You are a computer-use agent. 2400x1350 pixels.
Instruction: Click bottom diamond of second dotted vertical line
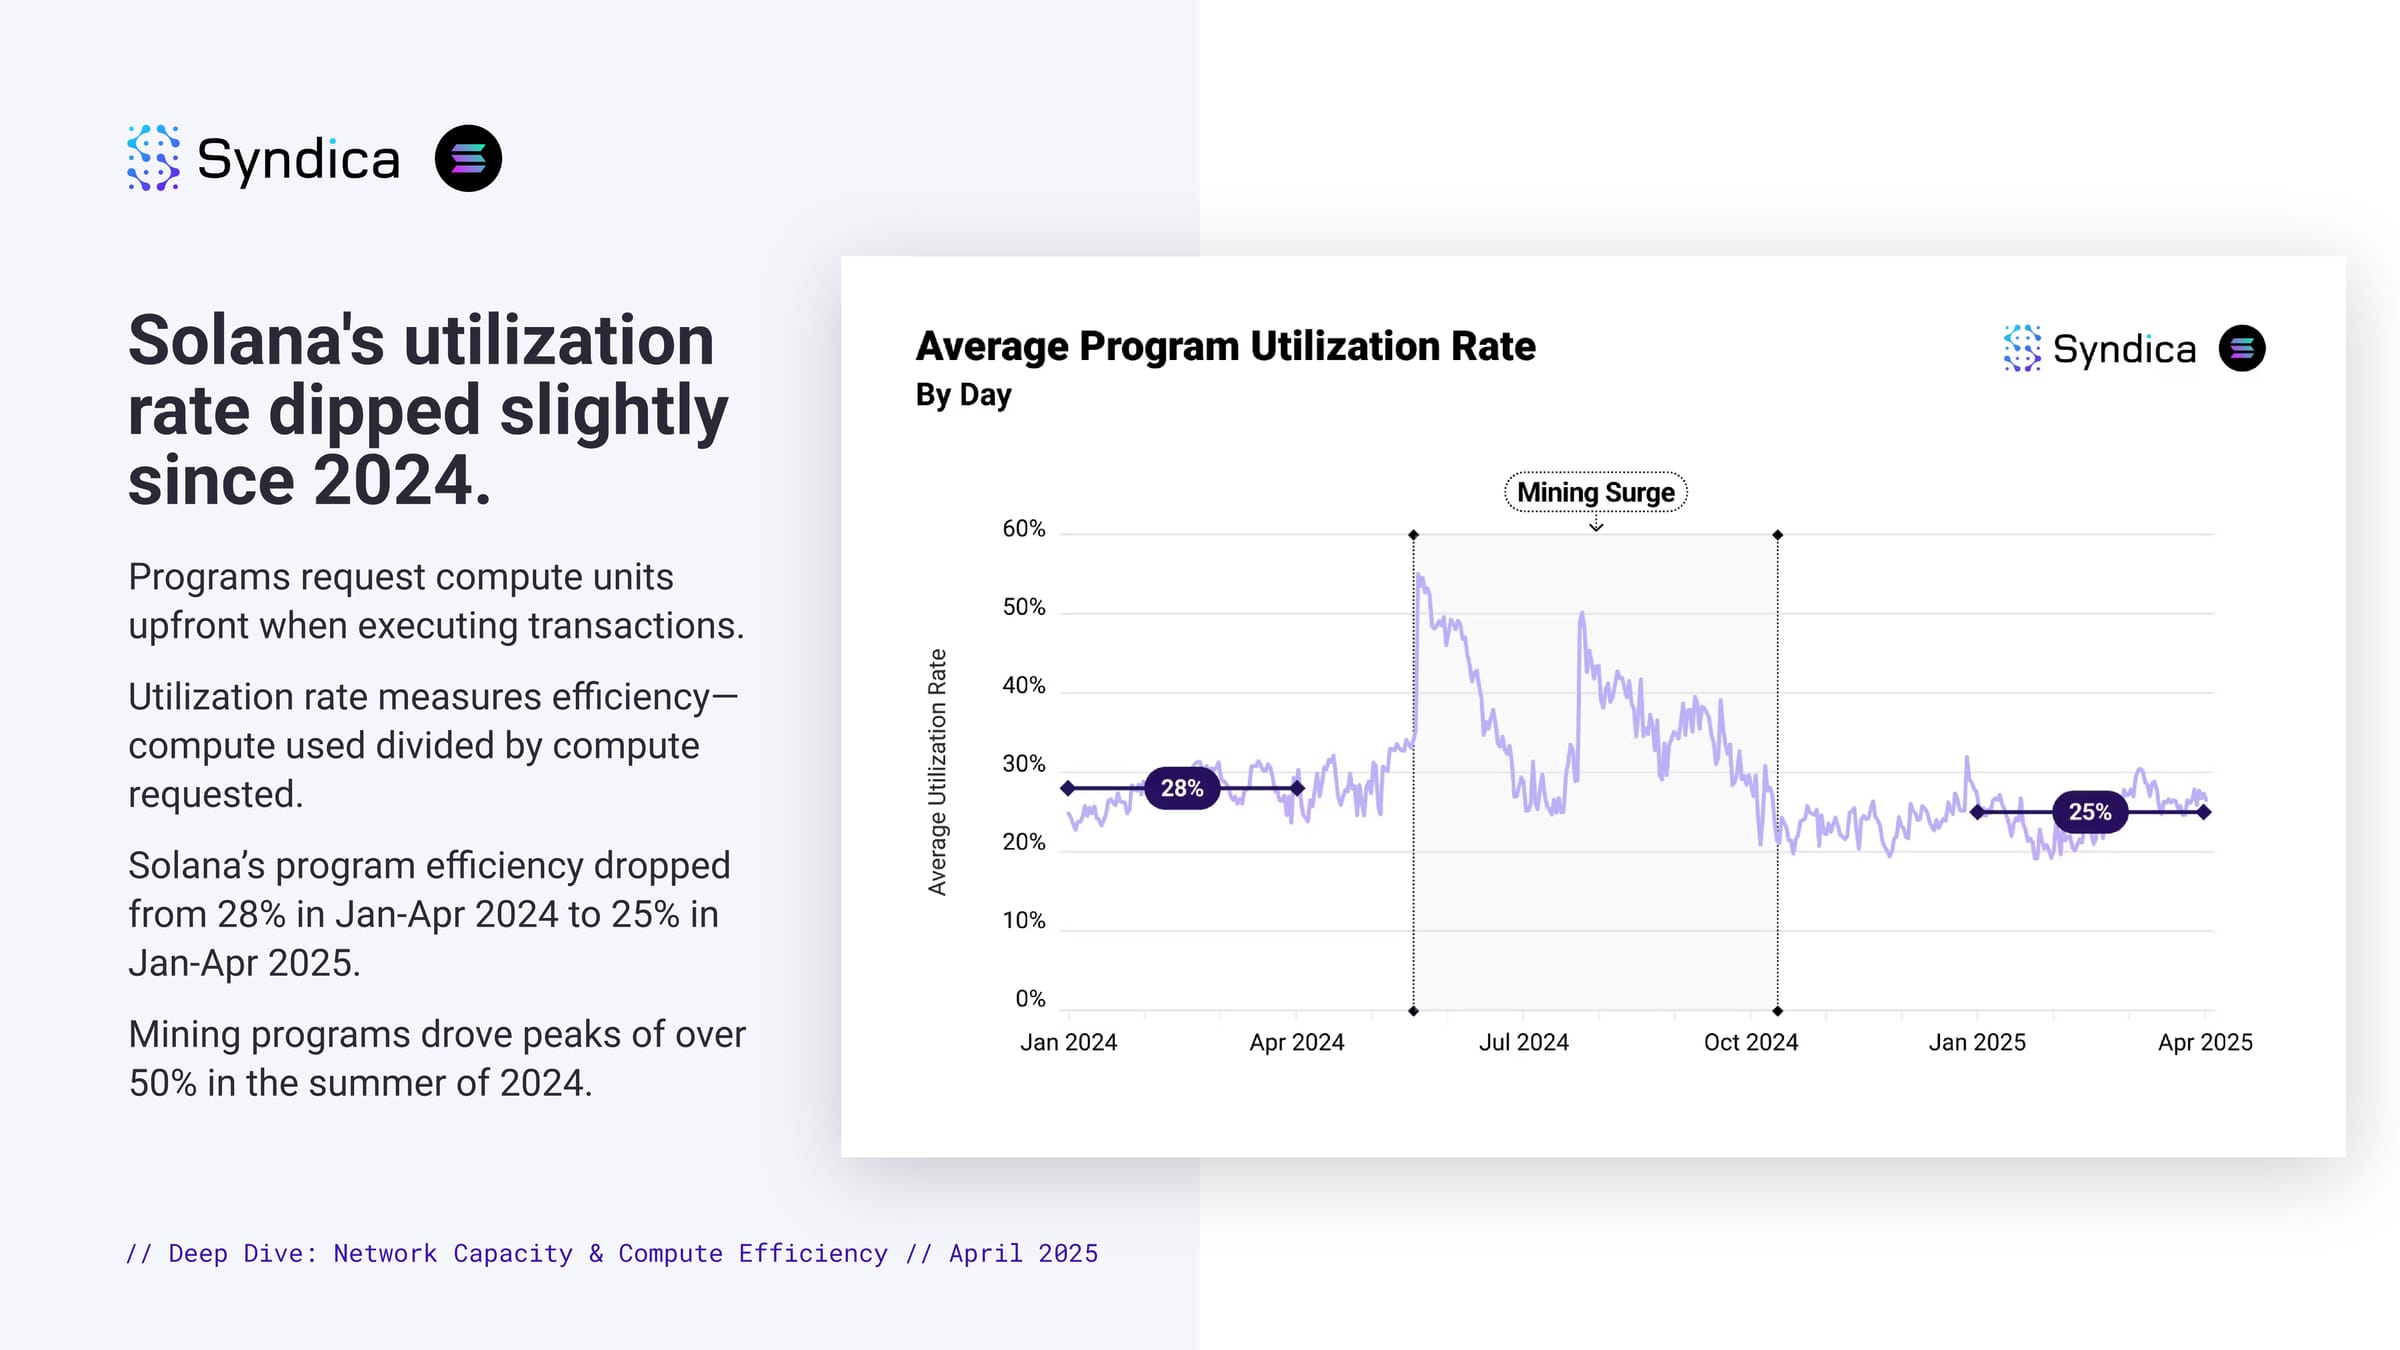[x=1777, y=1011]
